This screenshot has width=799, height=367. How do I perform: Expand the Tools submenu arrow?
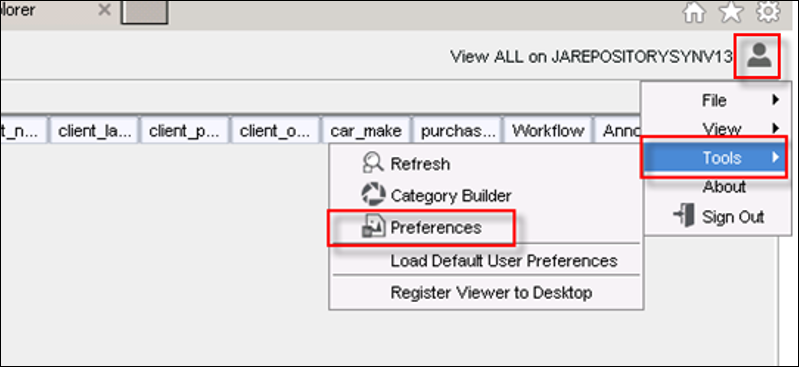[776, 158]
